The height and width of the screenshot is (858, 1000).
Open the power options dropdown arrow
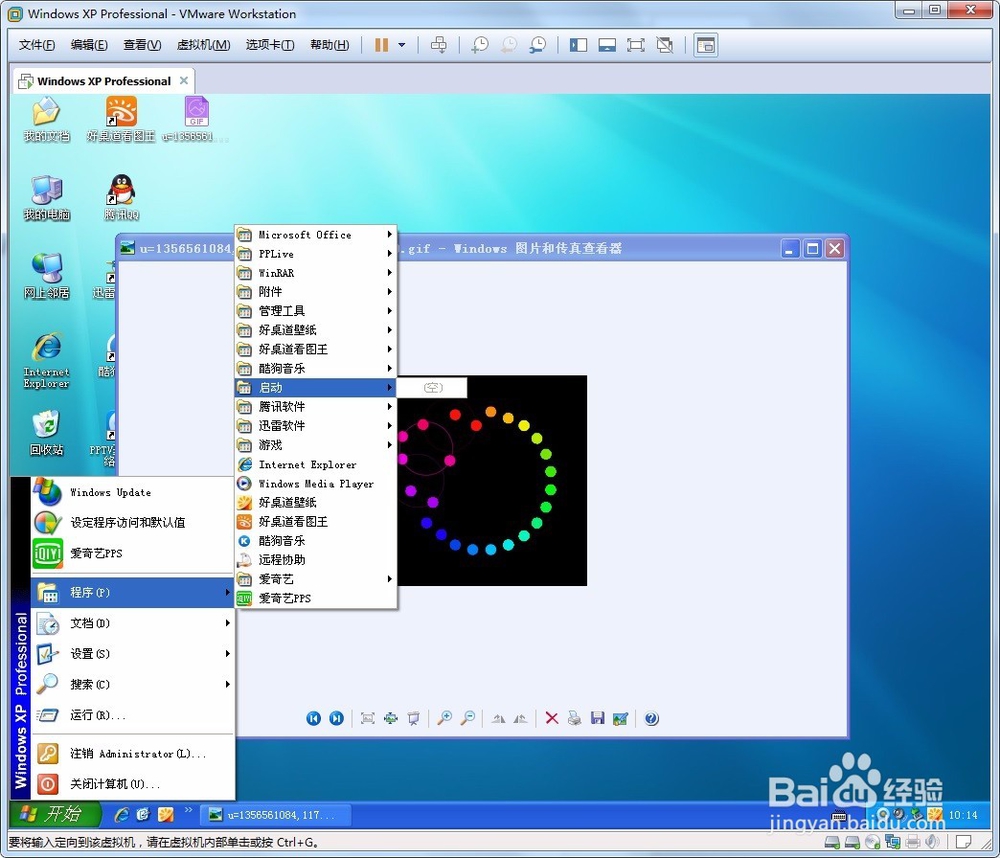coord(402,45)
